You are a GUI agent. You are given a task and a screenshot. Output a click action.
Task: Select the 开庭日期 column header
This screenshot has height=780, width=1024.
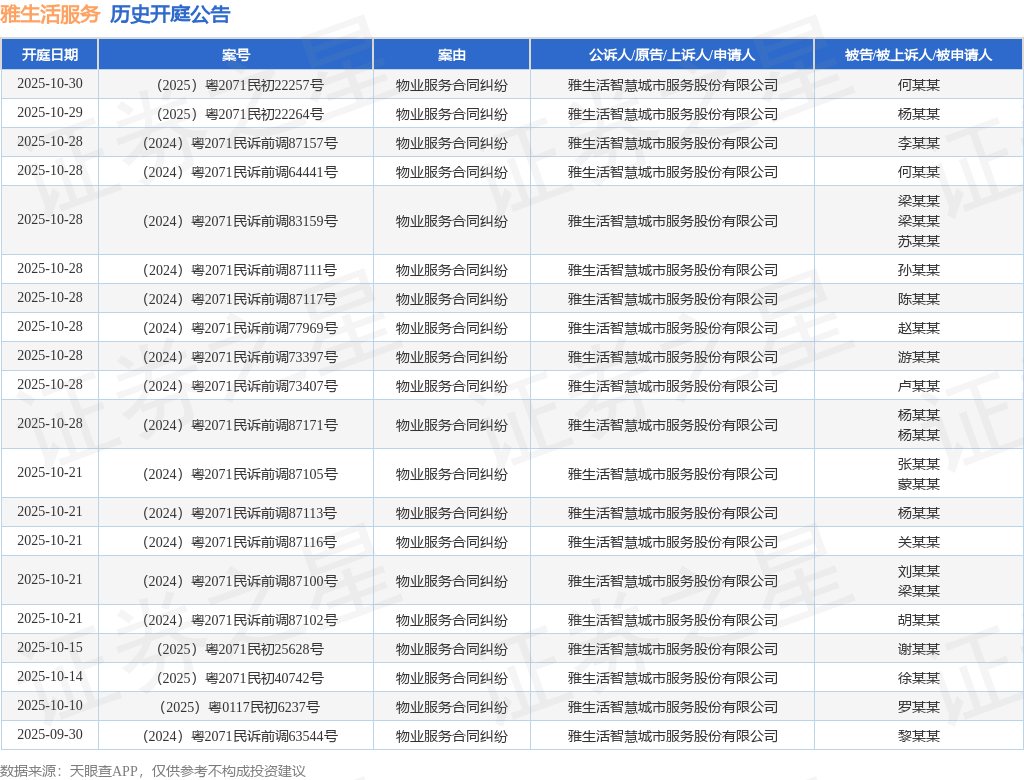(x=50, y=55)
